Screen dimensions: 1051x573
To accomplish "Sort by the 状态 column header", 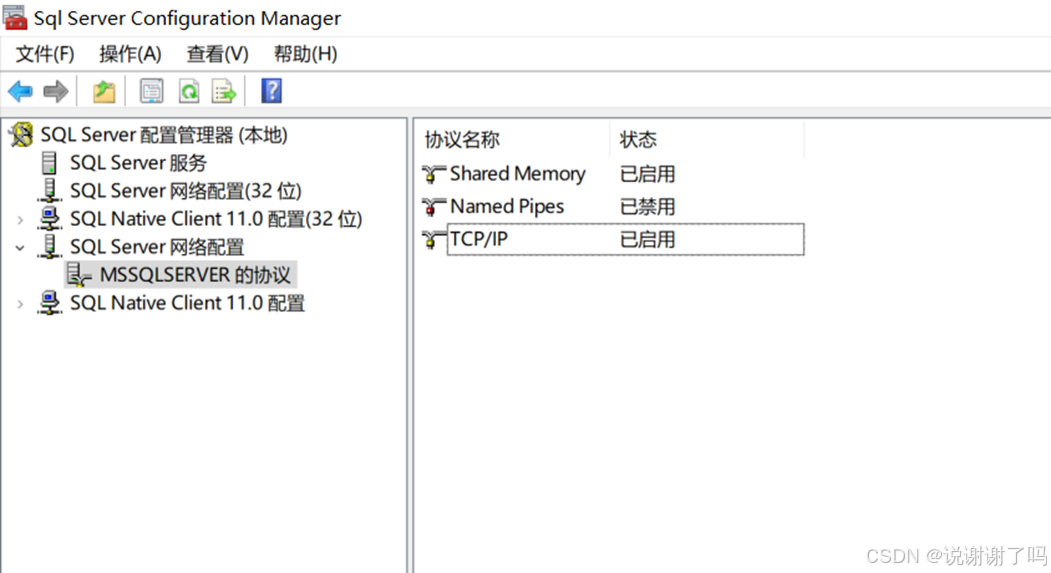I will click(638, 139).
